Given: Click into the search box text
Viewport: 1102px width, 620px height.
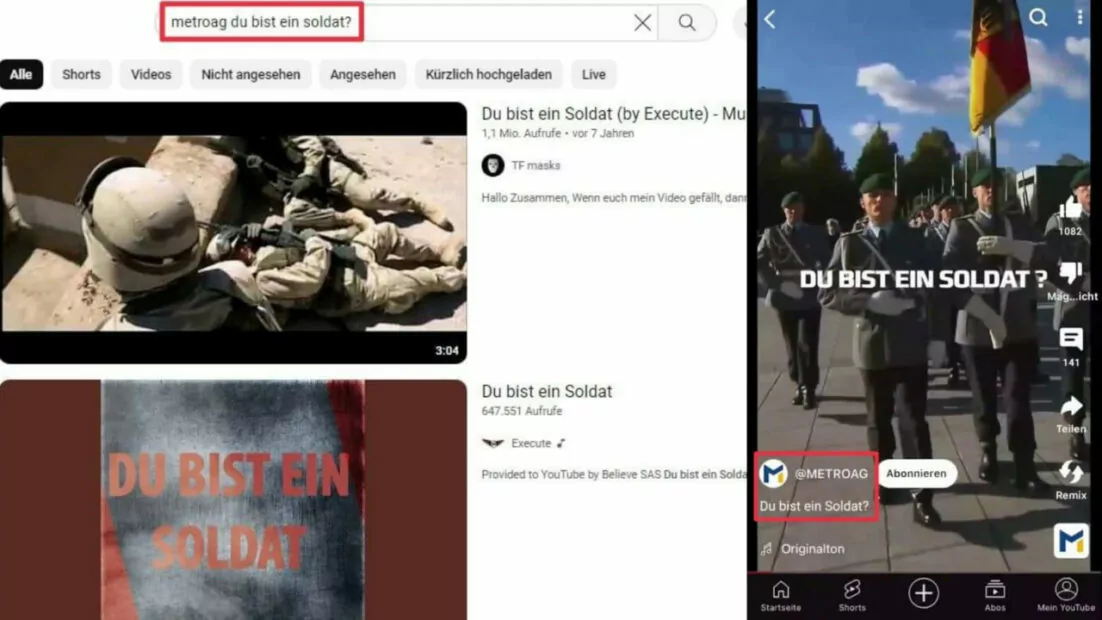Looking at the screenshot, I should click(261, 22).
